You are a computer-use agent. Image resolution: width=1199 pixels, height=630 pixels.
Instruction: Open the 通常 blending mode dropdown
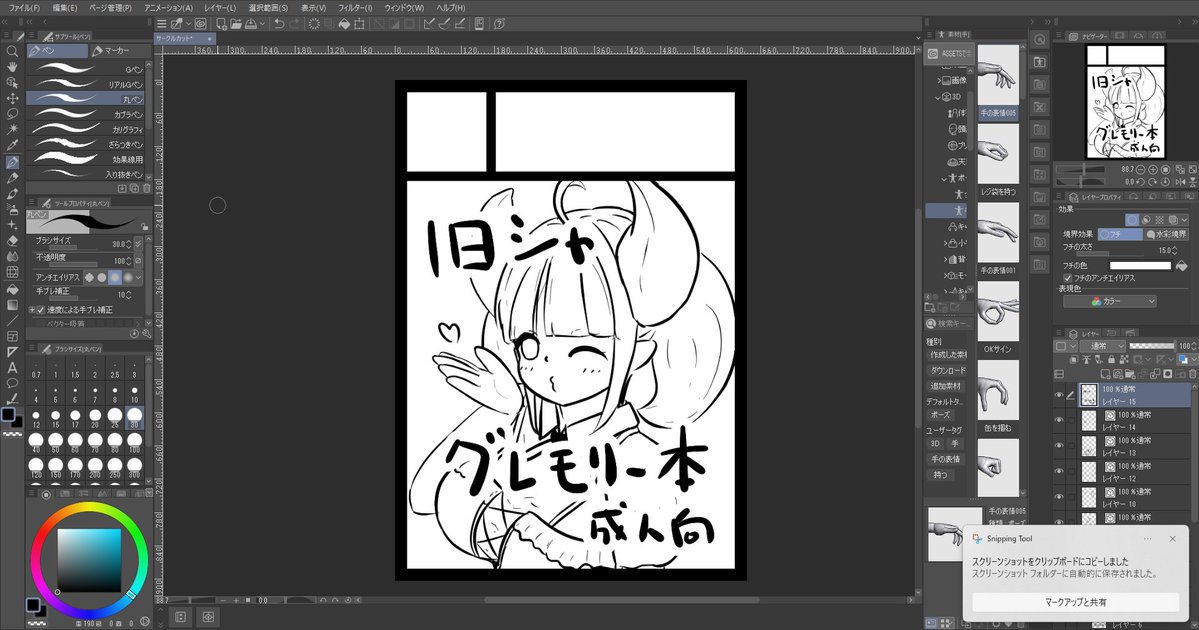[1102, 346]
